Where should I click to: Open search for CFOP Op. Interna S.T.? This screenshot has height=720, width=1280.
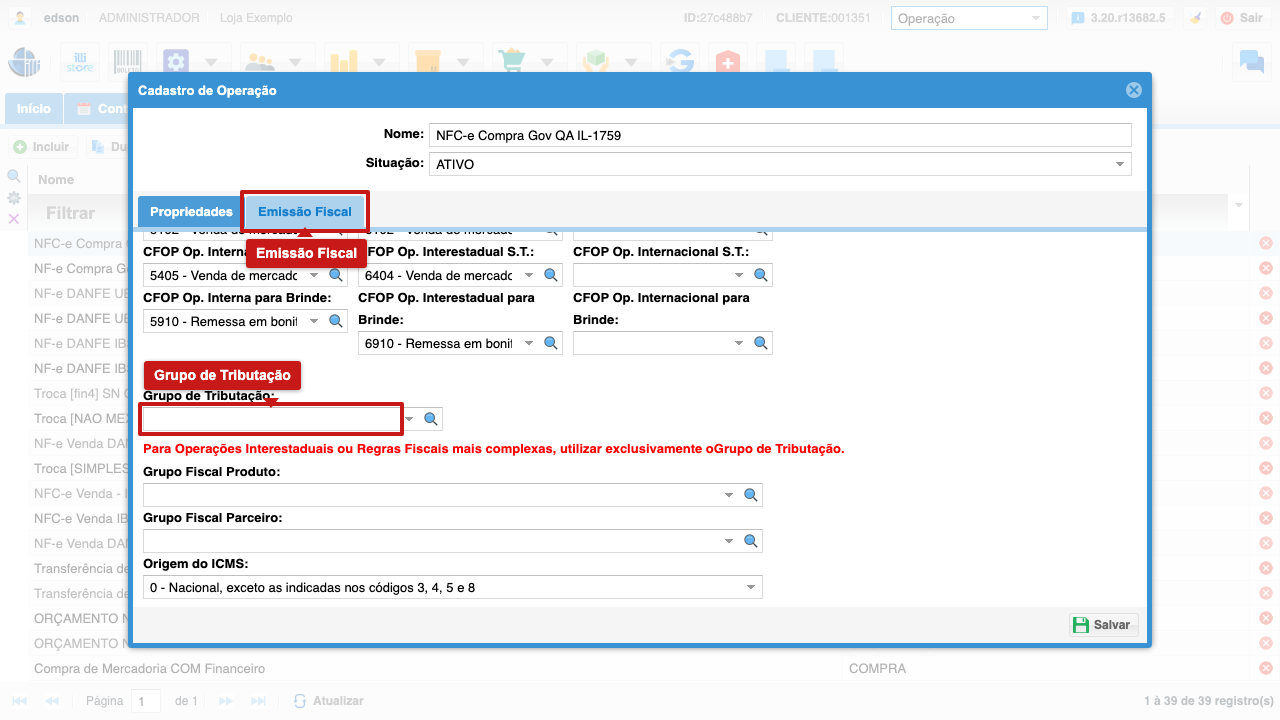pos(337,275)
